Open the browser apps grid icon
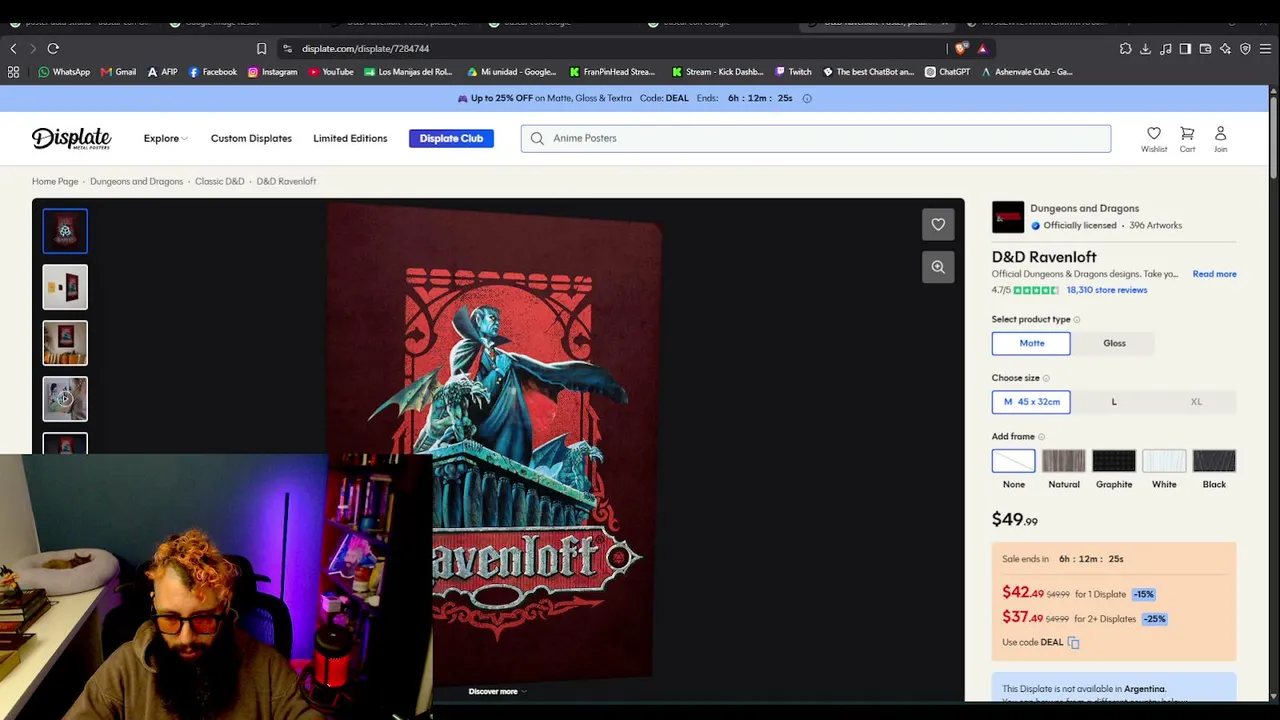This screenshot has width=1280, height=720. point(13,72)
